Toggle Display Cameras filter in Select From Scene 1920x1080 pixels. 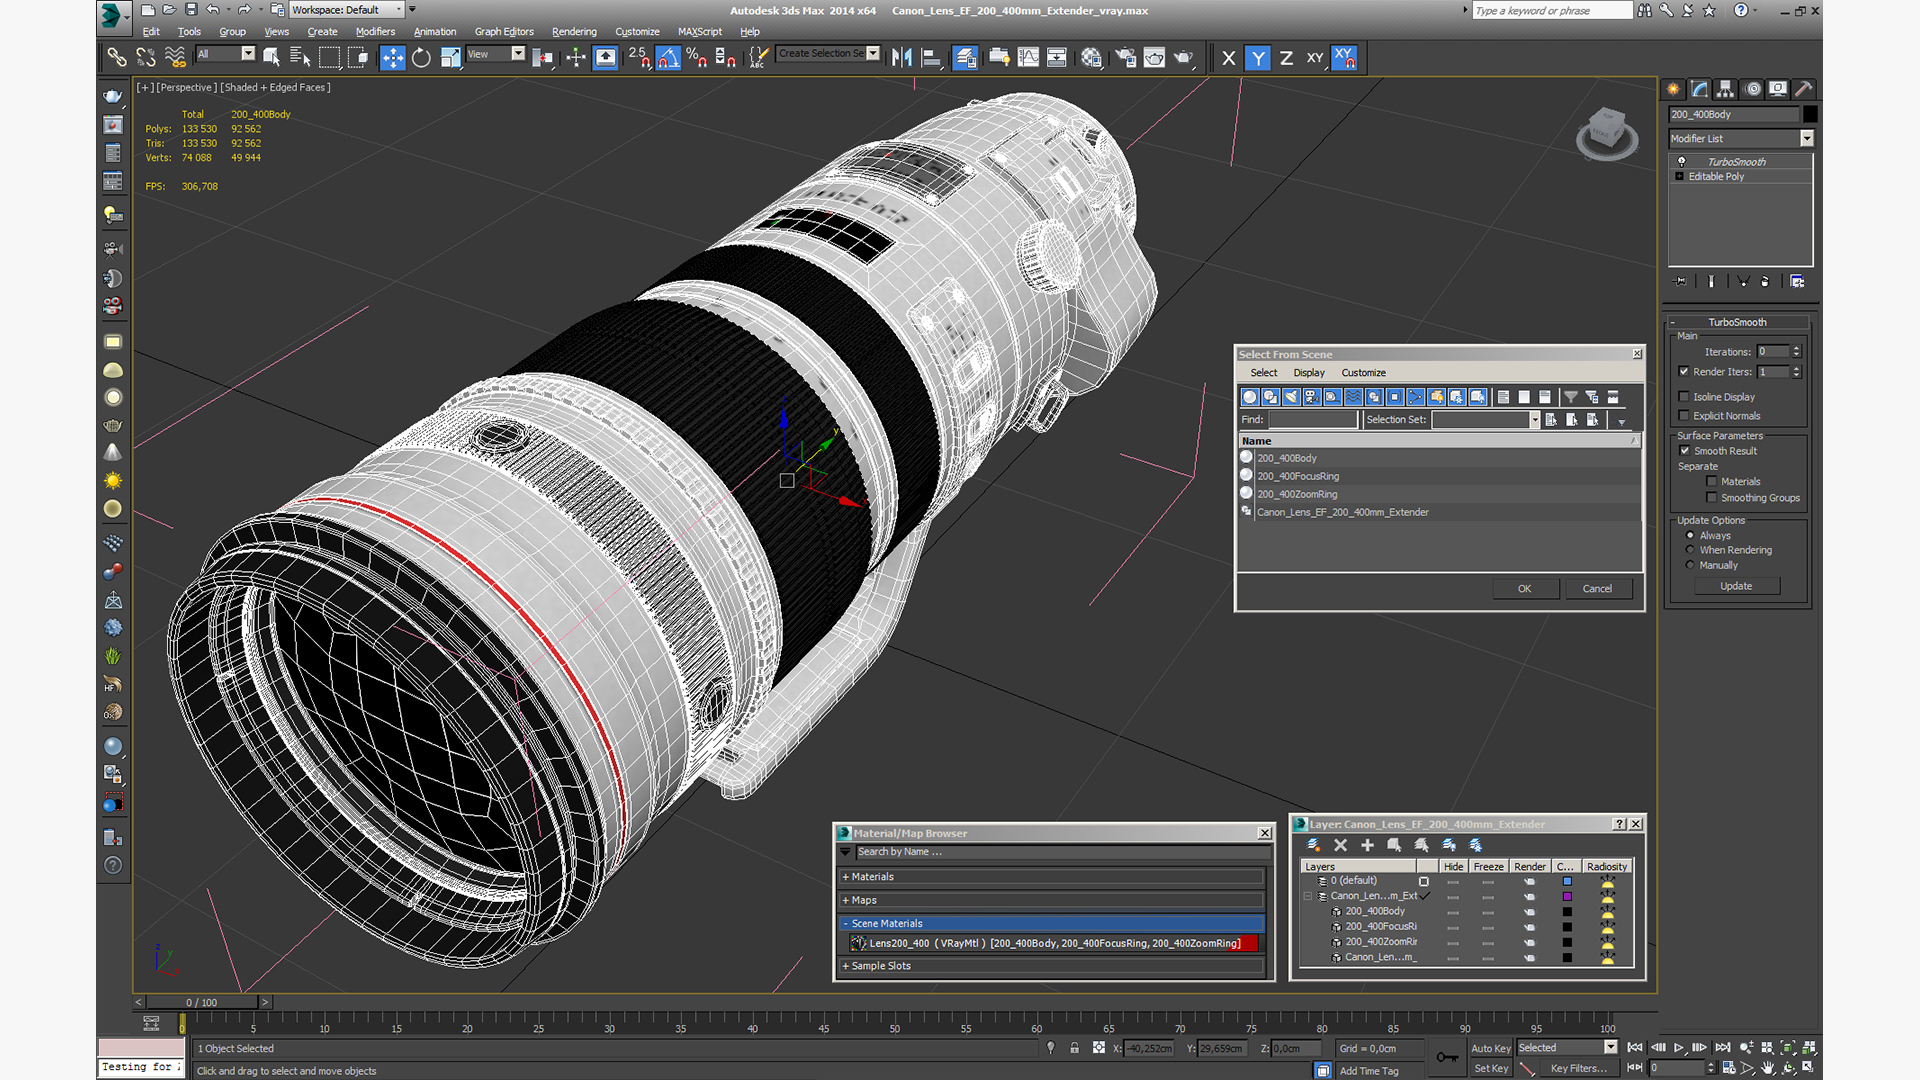1312,397
